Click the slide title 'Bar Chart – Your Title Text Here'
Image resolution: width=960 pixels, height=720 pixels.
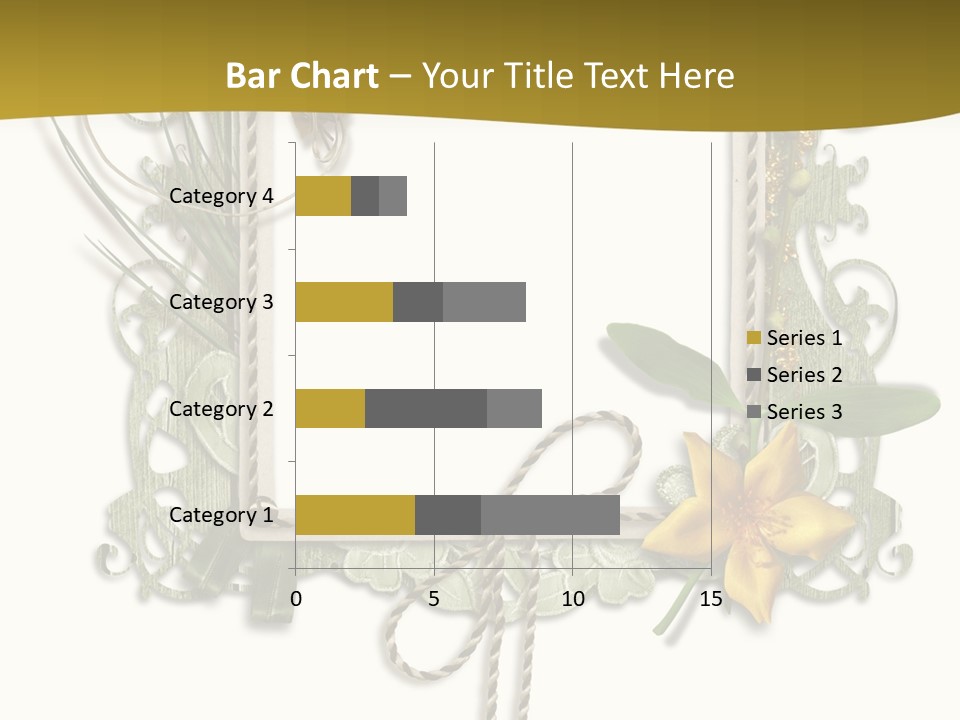(480, 76)
